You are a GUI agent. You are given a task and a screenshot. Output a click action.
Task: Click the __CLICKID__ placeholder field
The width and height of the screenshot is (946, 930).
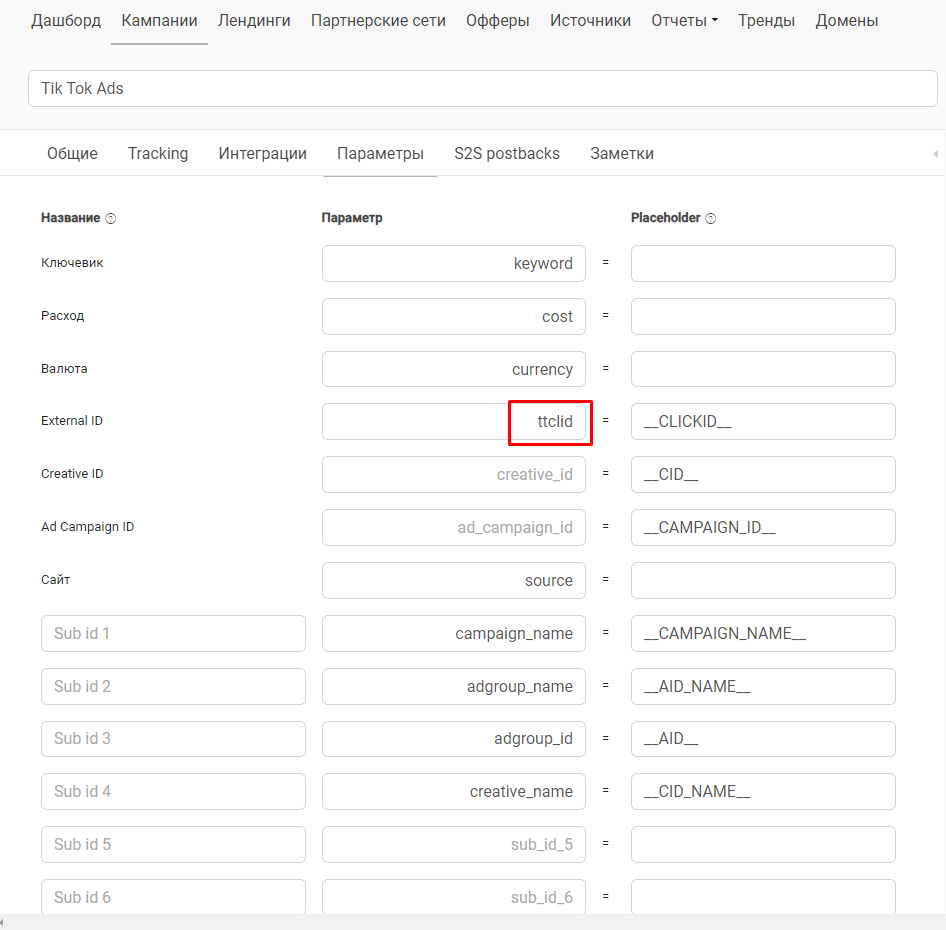click(763, 421)
